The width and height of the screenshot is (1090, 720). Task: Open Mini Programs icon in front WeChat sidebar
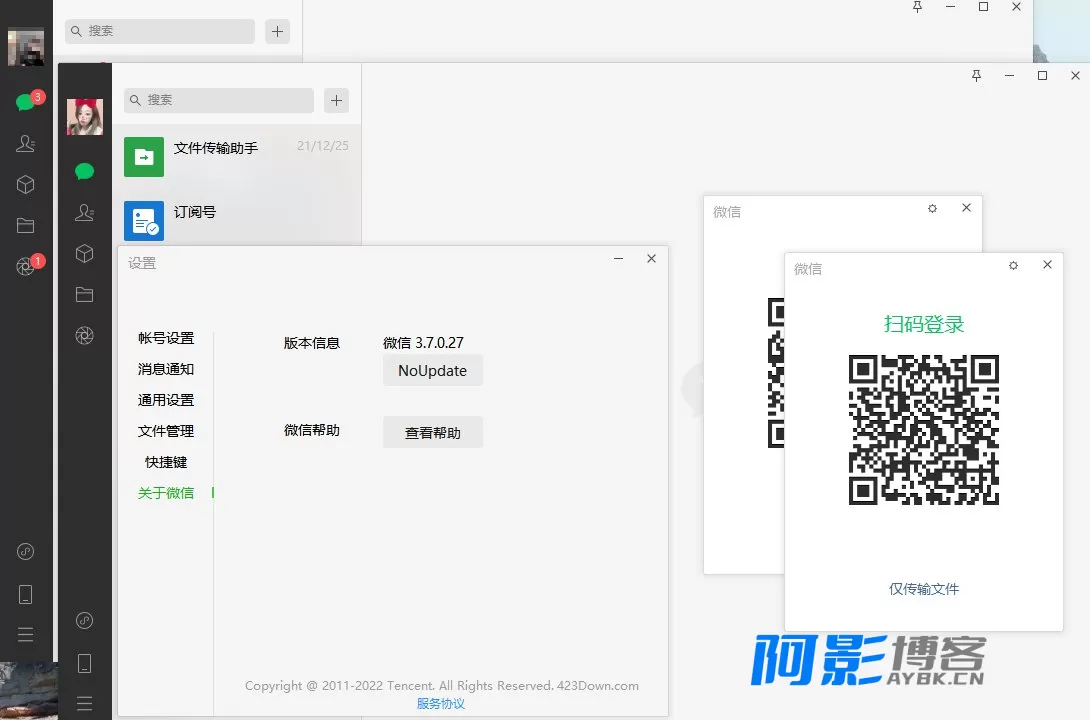(x=84, y=621)
